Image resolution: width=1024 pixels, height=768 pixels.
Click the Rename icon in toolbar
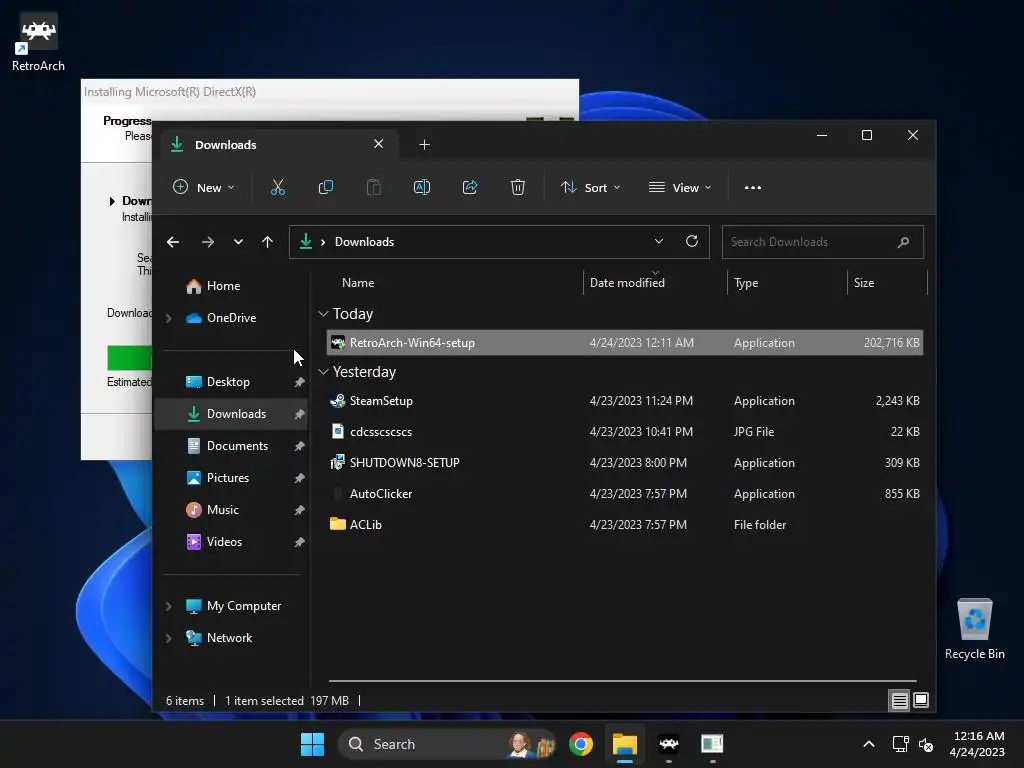pyautogui.click(x=422, y=187)
